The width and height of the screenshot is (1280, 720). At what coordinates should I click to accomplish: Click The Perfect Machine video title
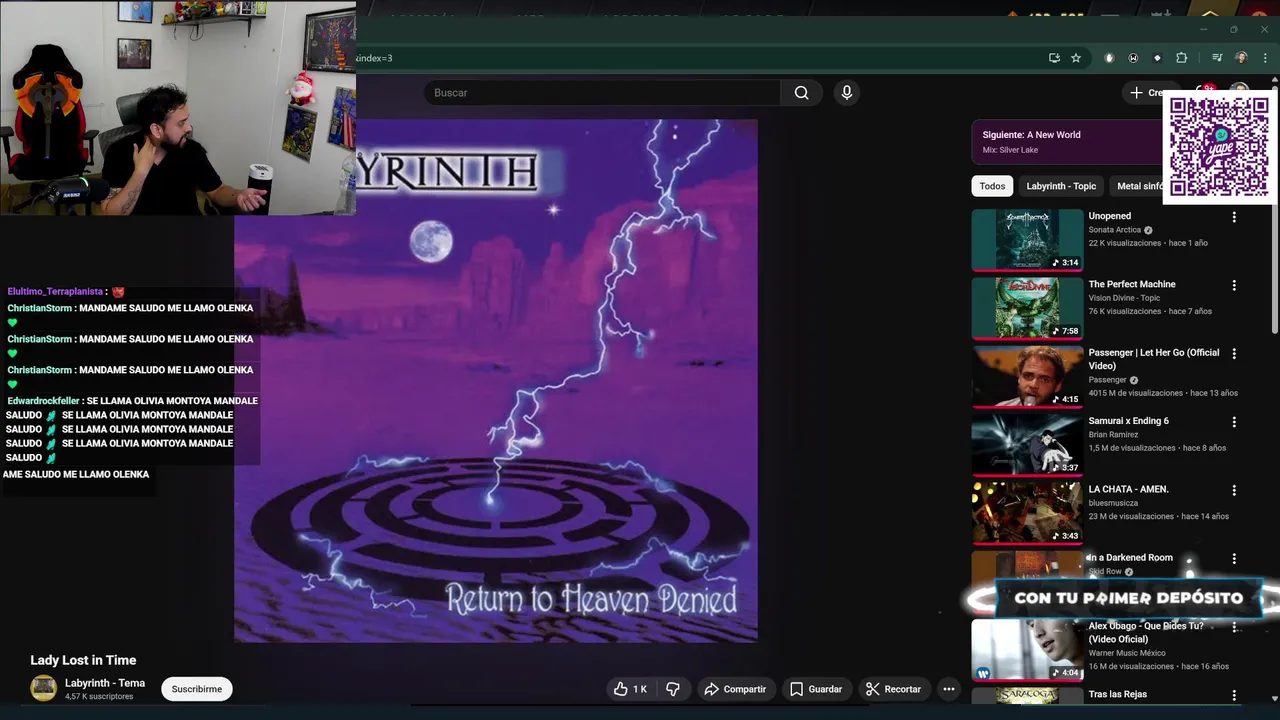1131,284
